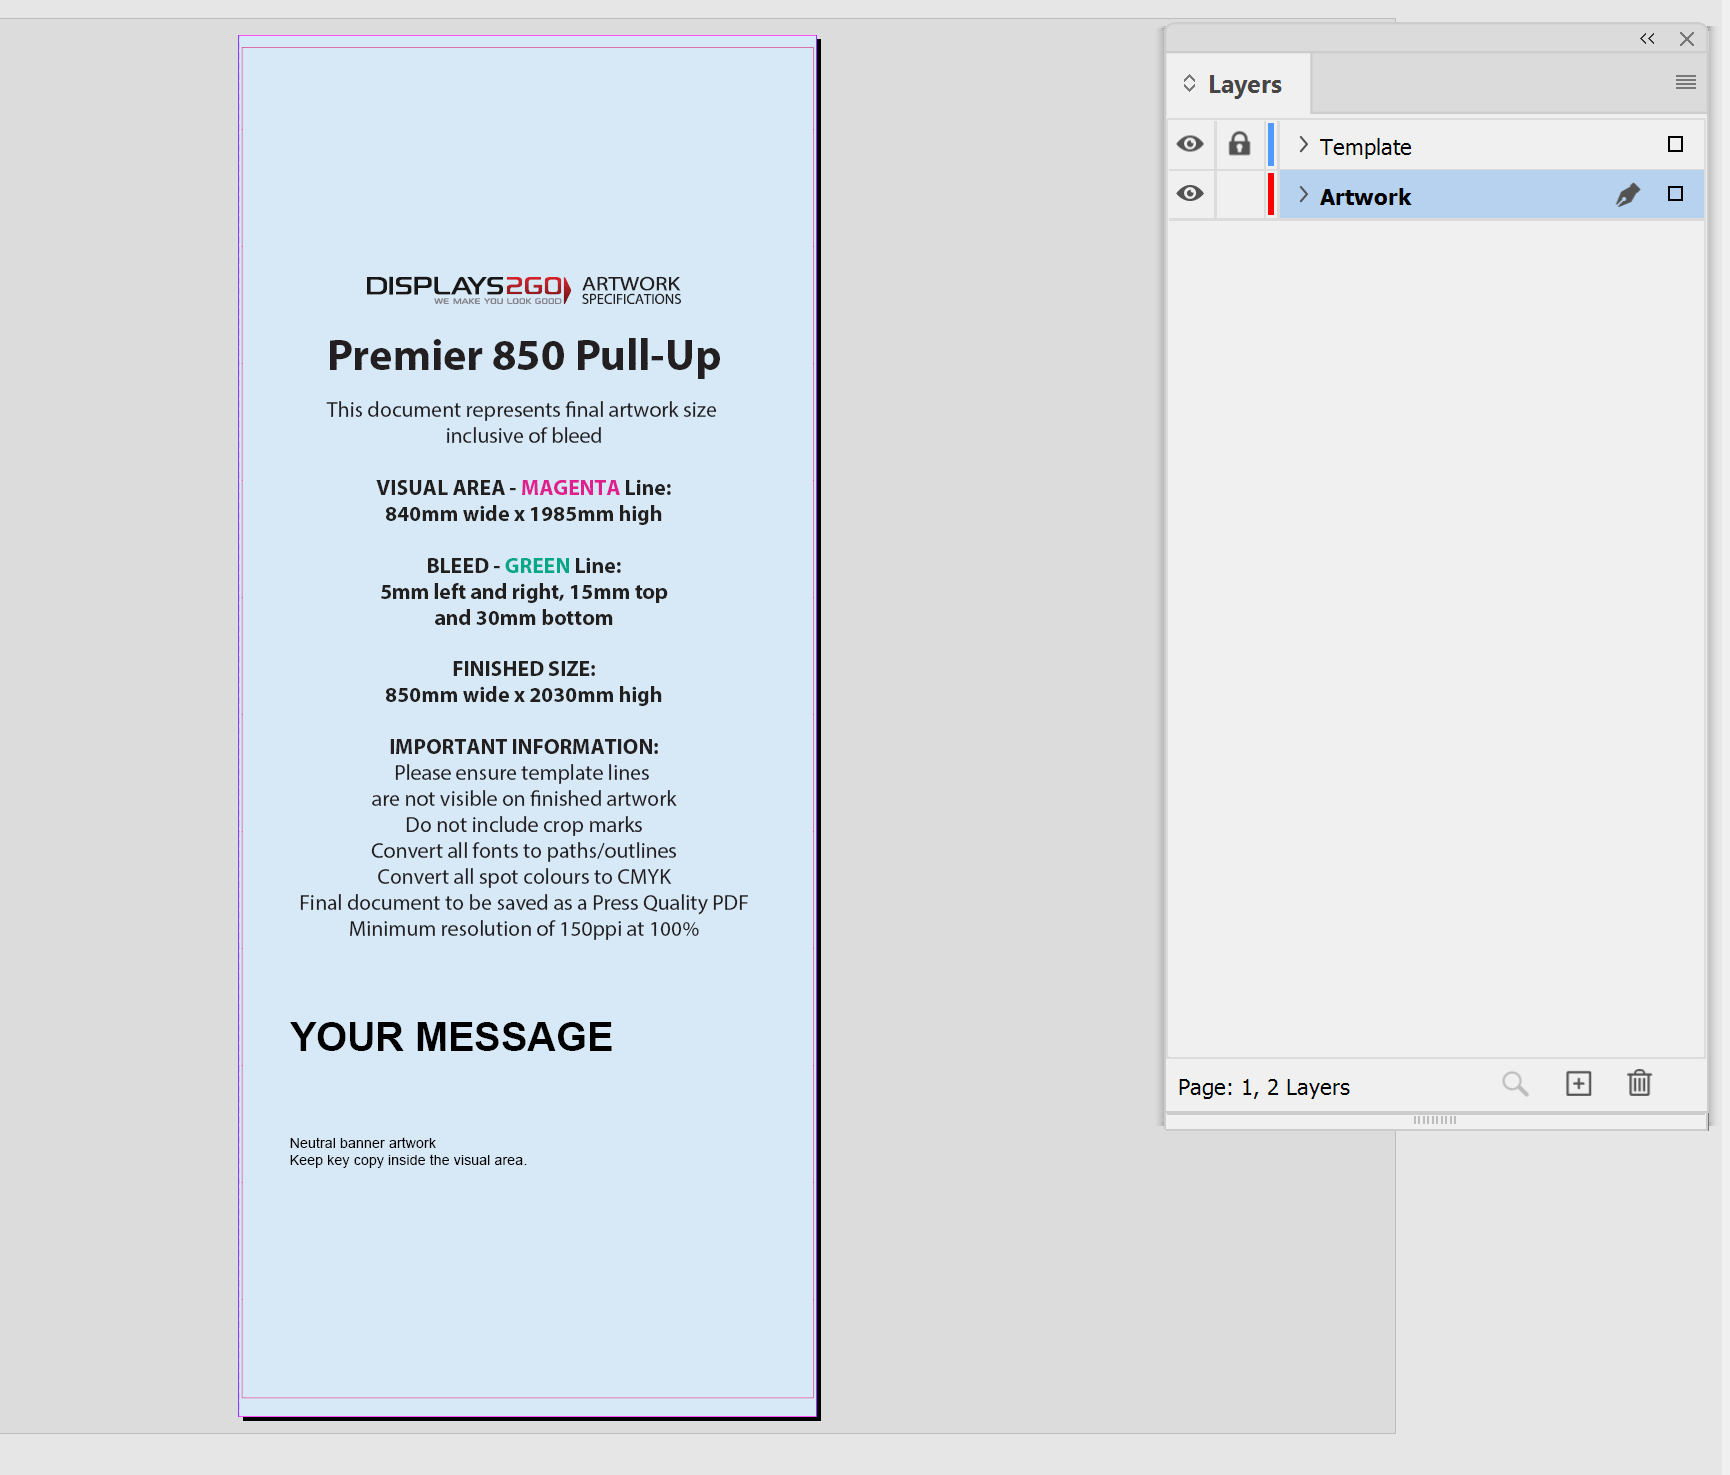Image resolution: width=1730 pixels, height=1475 pixels.
Task: Click the "Page: 1, 2 Layers" status text
Action: 1264,1087
